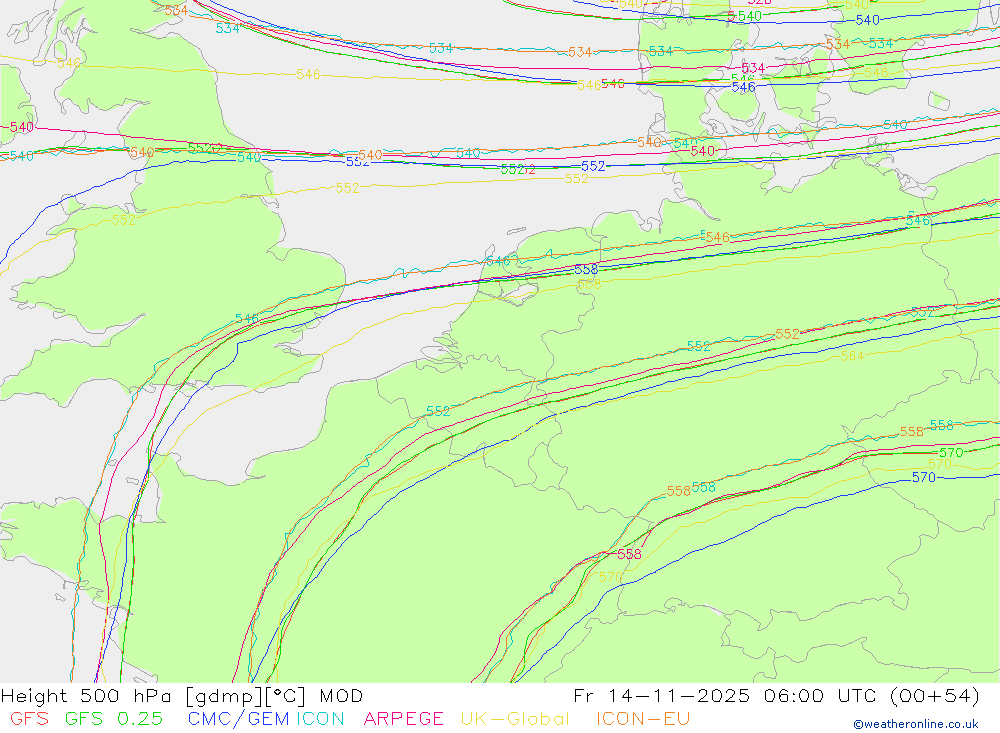Click the orange 546 label over northern Germany
The width and height of the screenshot is (1000, 733).
[717, 237]
